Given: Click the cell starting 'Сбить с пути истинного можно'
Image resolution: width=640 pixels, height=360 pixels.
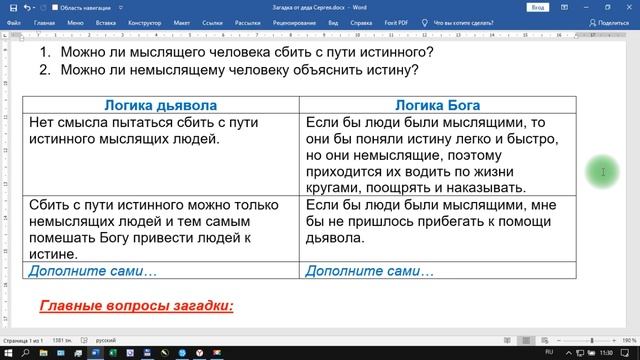Looking at the screenshot, I should (161, 229).
